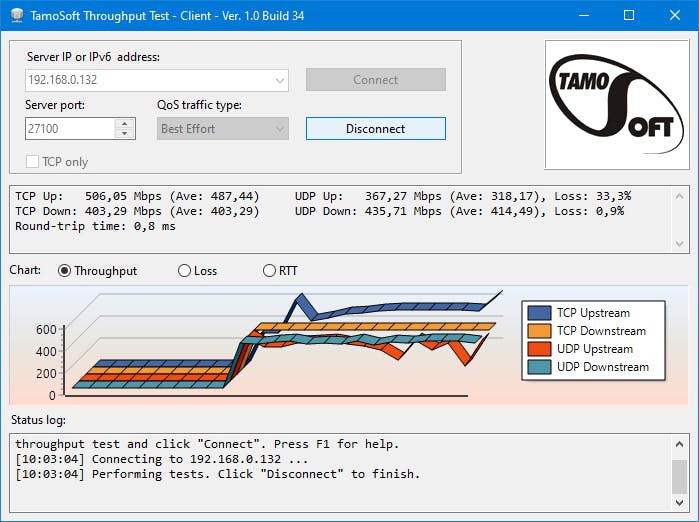The height and width of the screenshot is (522, 699).
Task: Click the TamoSoft app icon in title bar
Action: pyautogui.click(x=16, y=15)
